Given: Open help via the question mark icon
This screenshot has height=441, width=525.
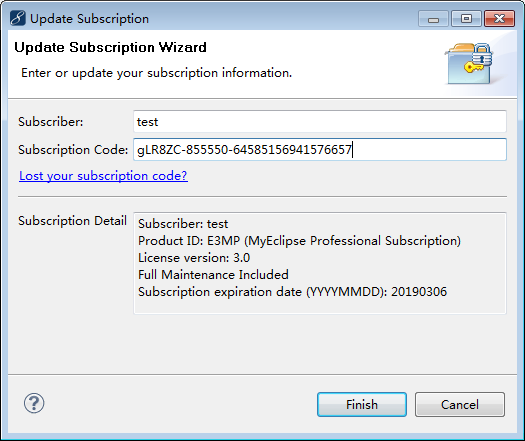Looking at the screenshot, I should pos(34,403).
